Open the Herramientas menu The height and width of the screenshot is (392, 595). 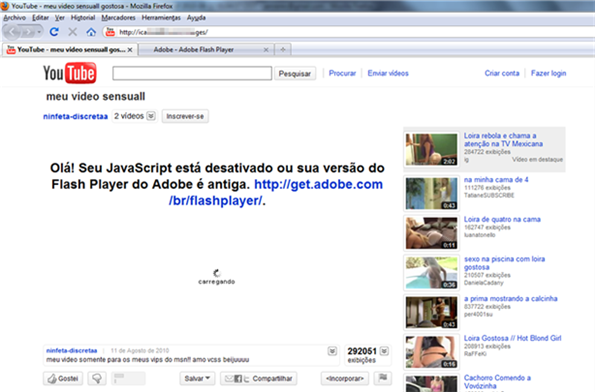161,17
